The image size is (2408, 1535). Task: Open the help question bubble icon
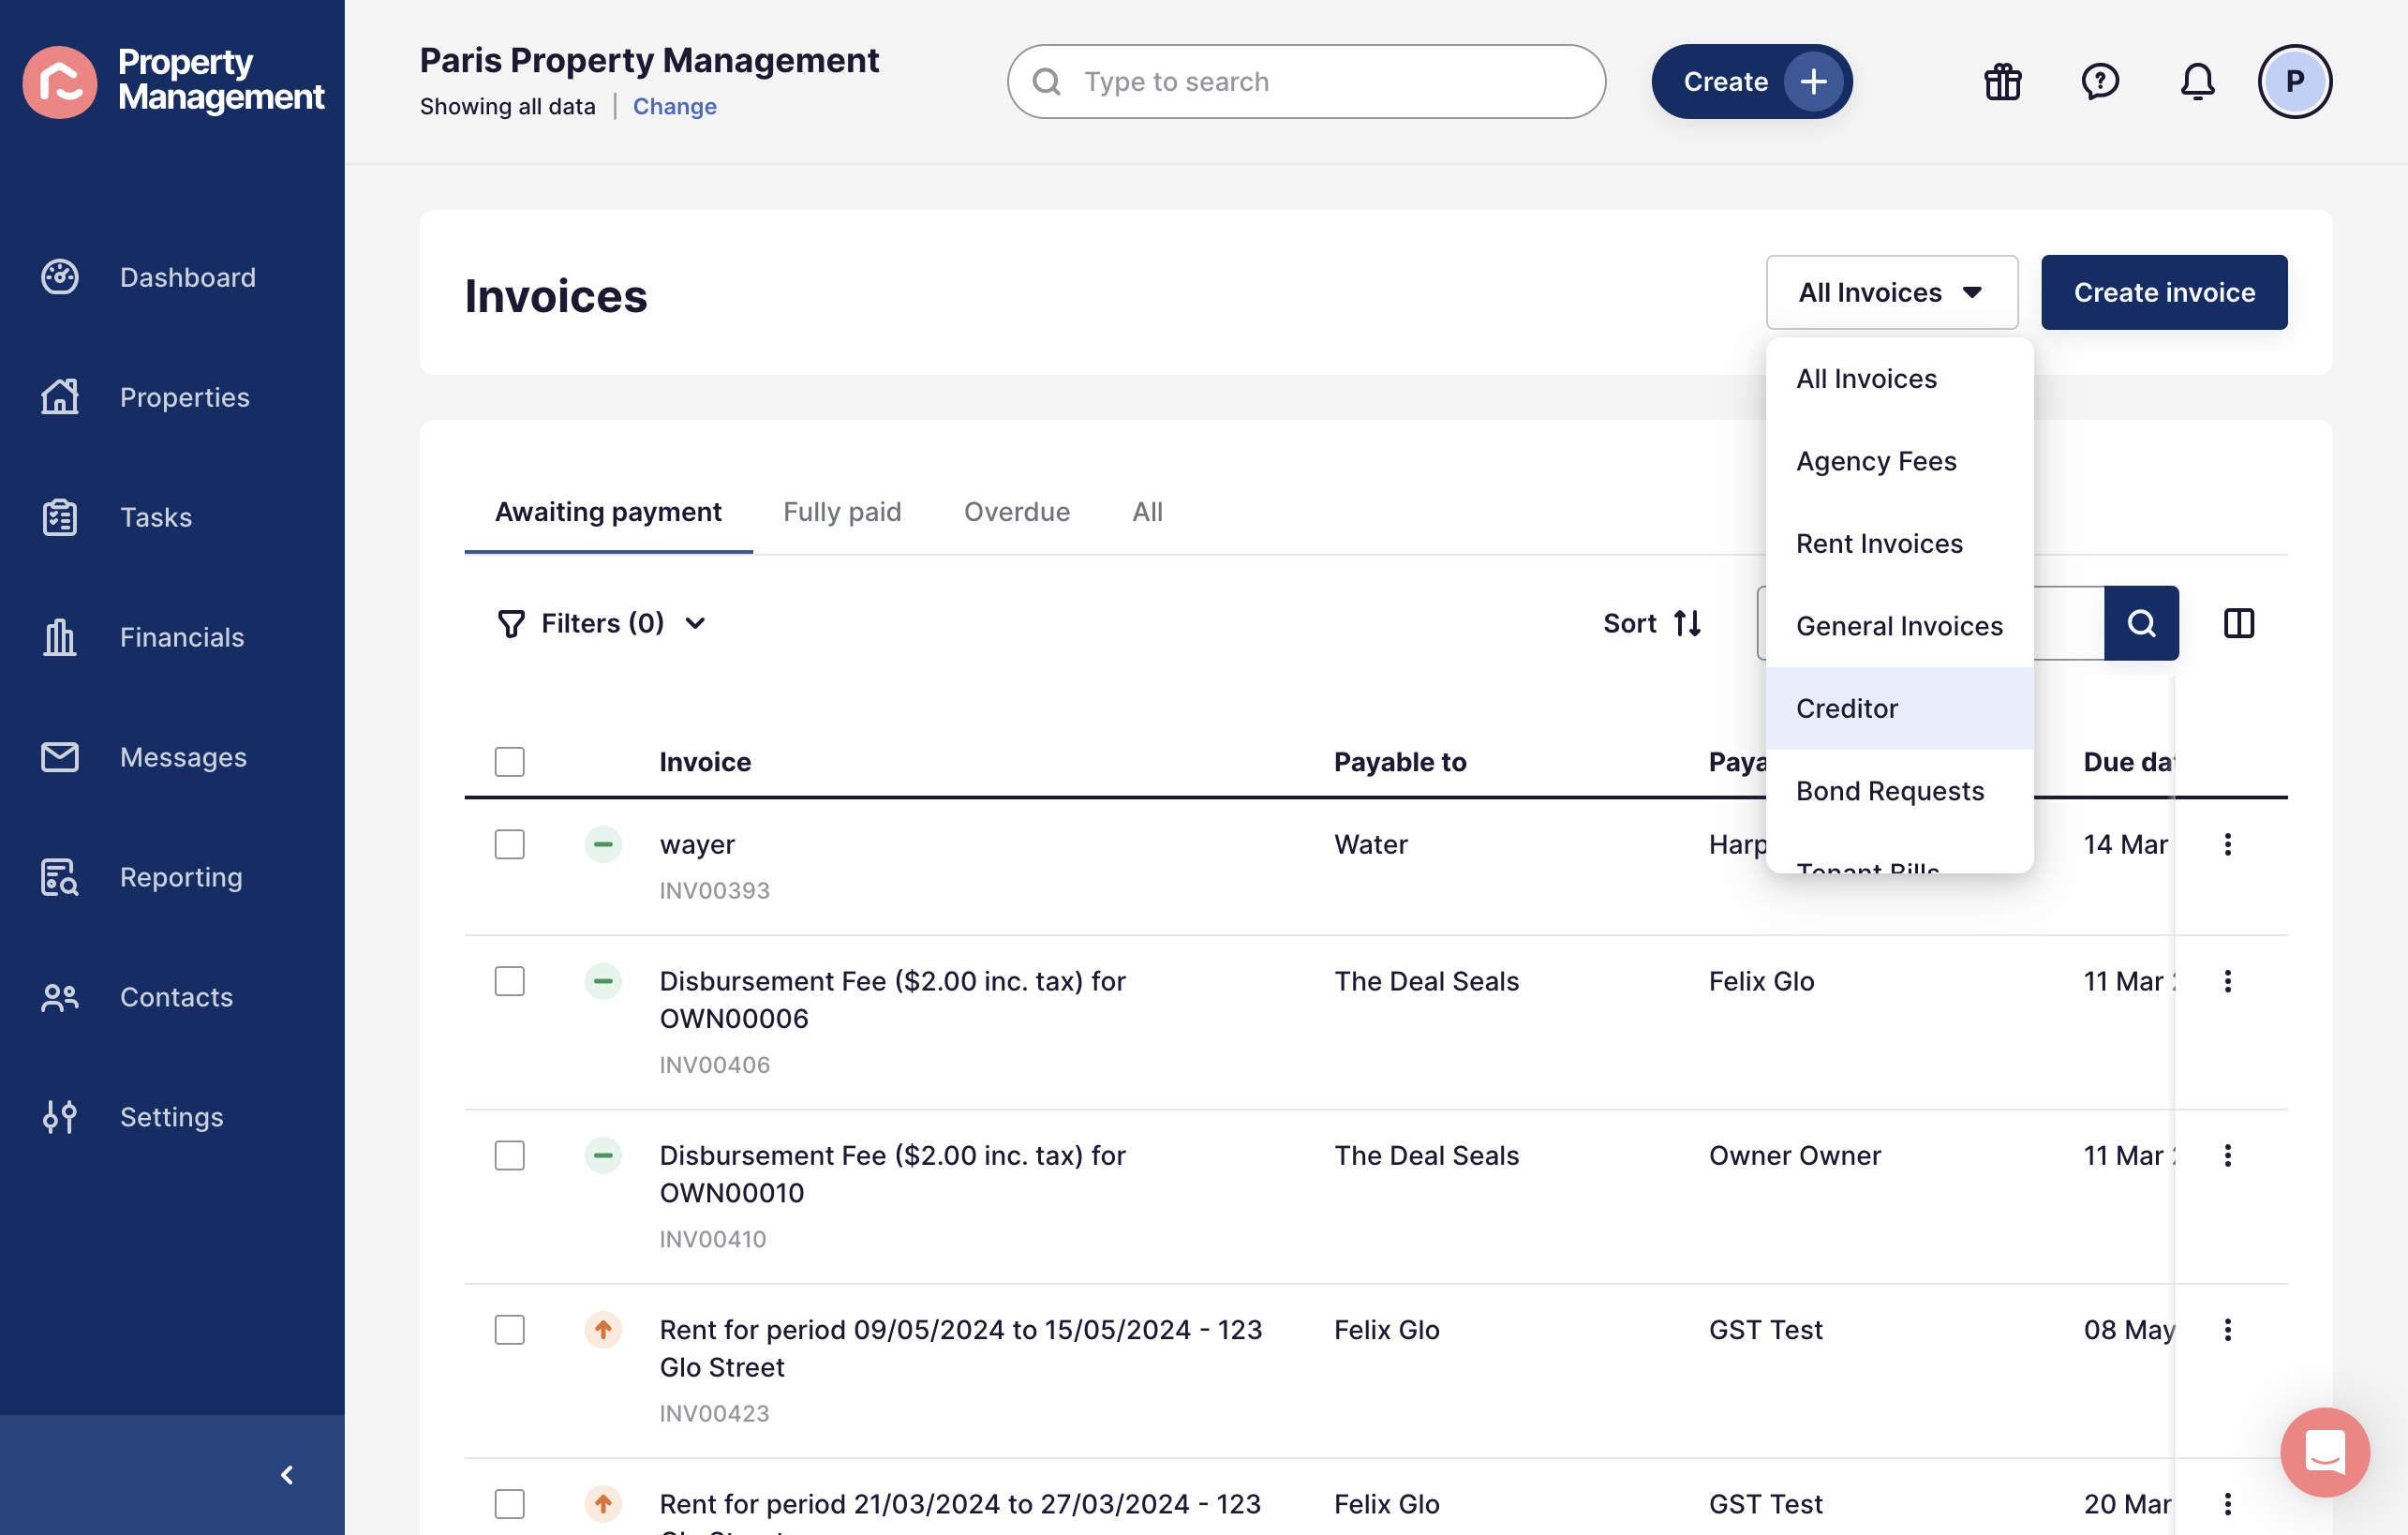pyautogui.click(x=2100, y=81)
